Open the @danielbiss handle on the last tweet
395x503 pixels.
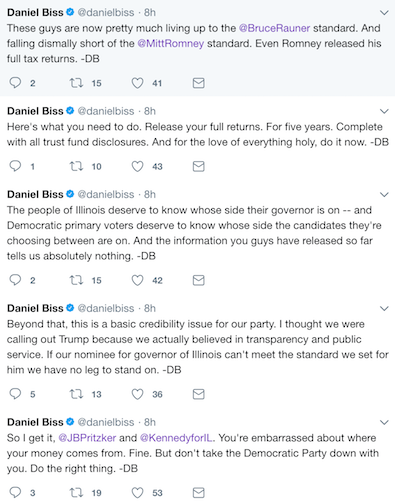pos(106,422)
